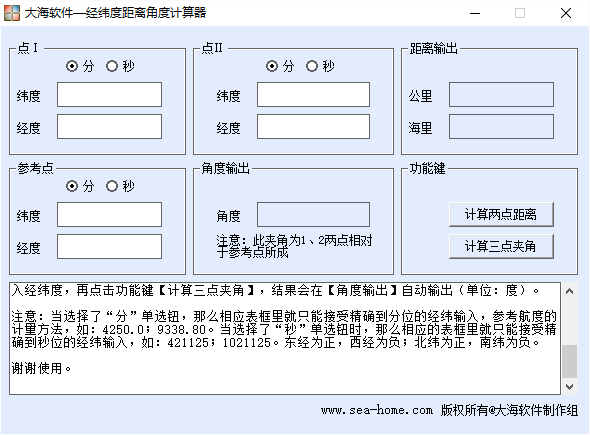Viewport: 590px width, 435px height.
Task: Minimize the calculator window
Action: click(475, 13)
